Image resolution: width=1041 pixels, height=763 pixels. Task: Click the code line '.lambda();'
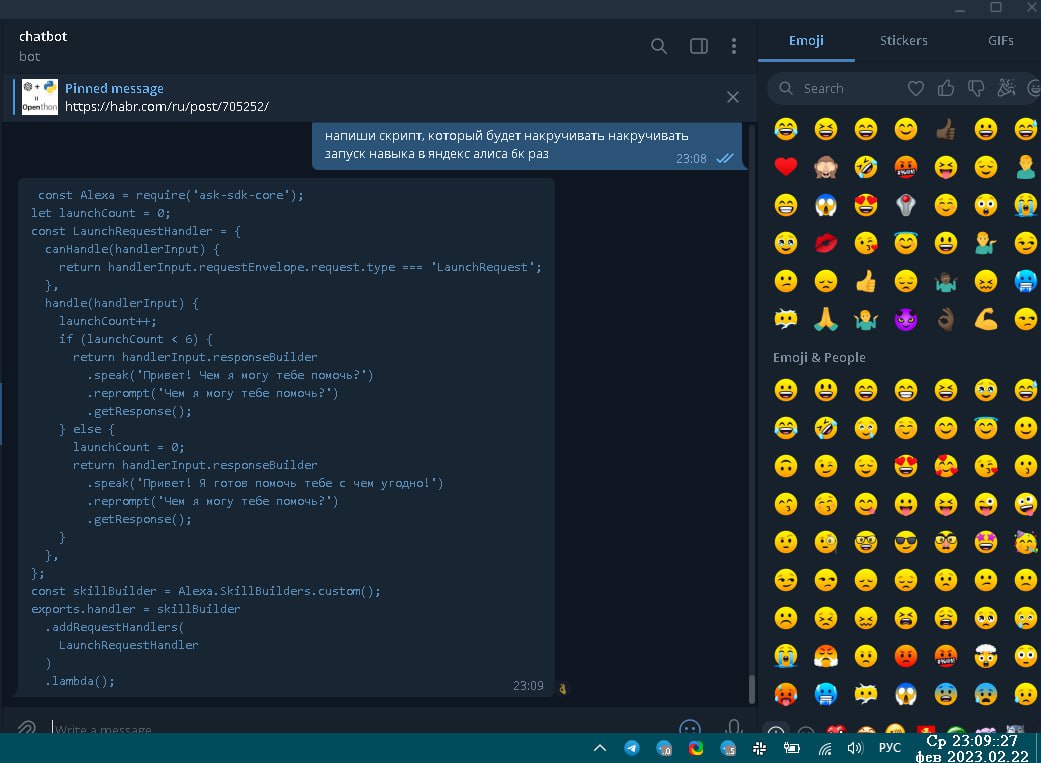(80, 681)
